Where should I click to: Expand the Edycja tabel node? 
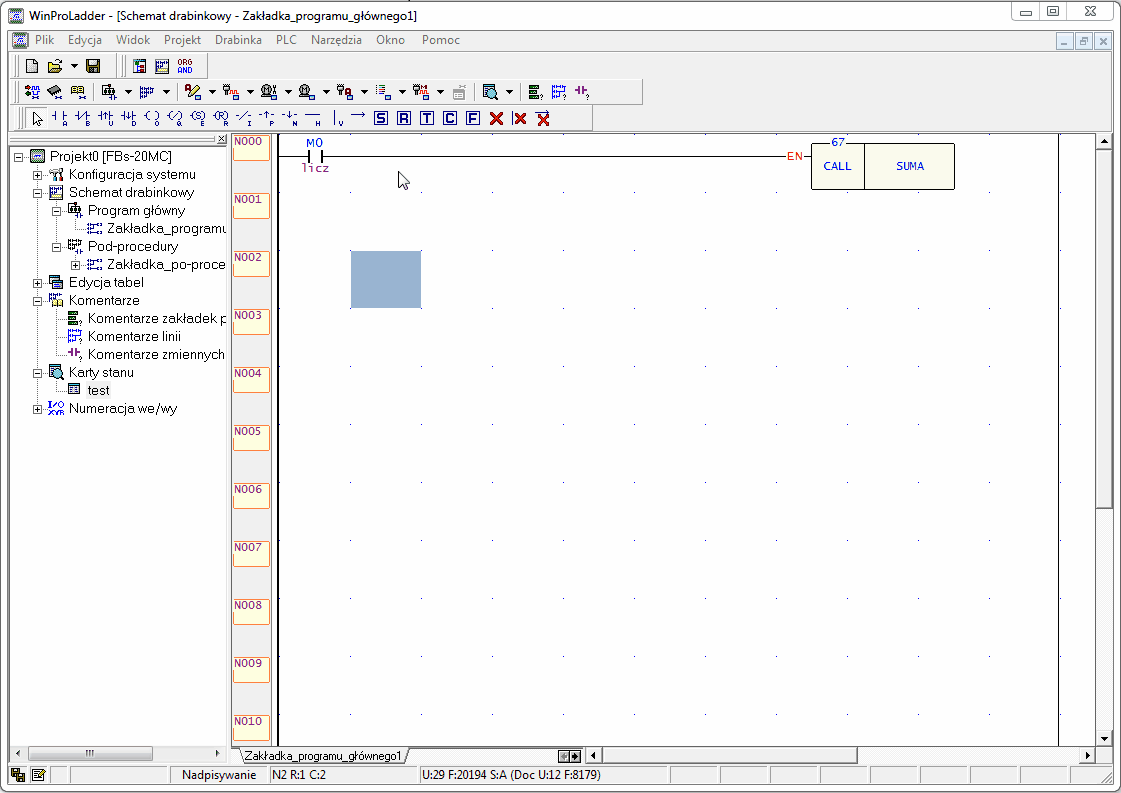click(x=37, y=283)
